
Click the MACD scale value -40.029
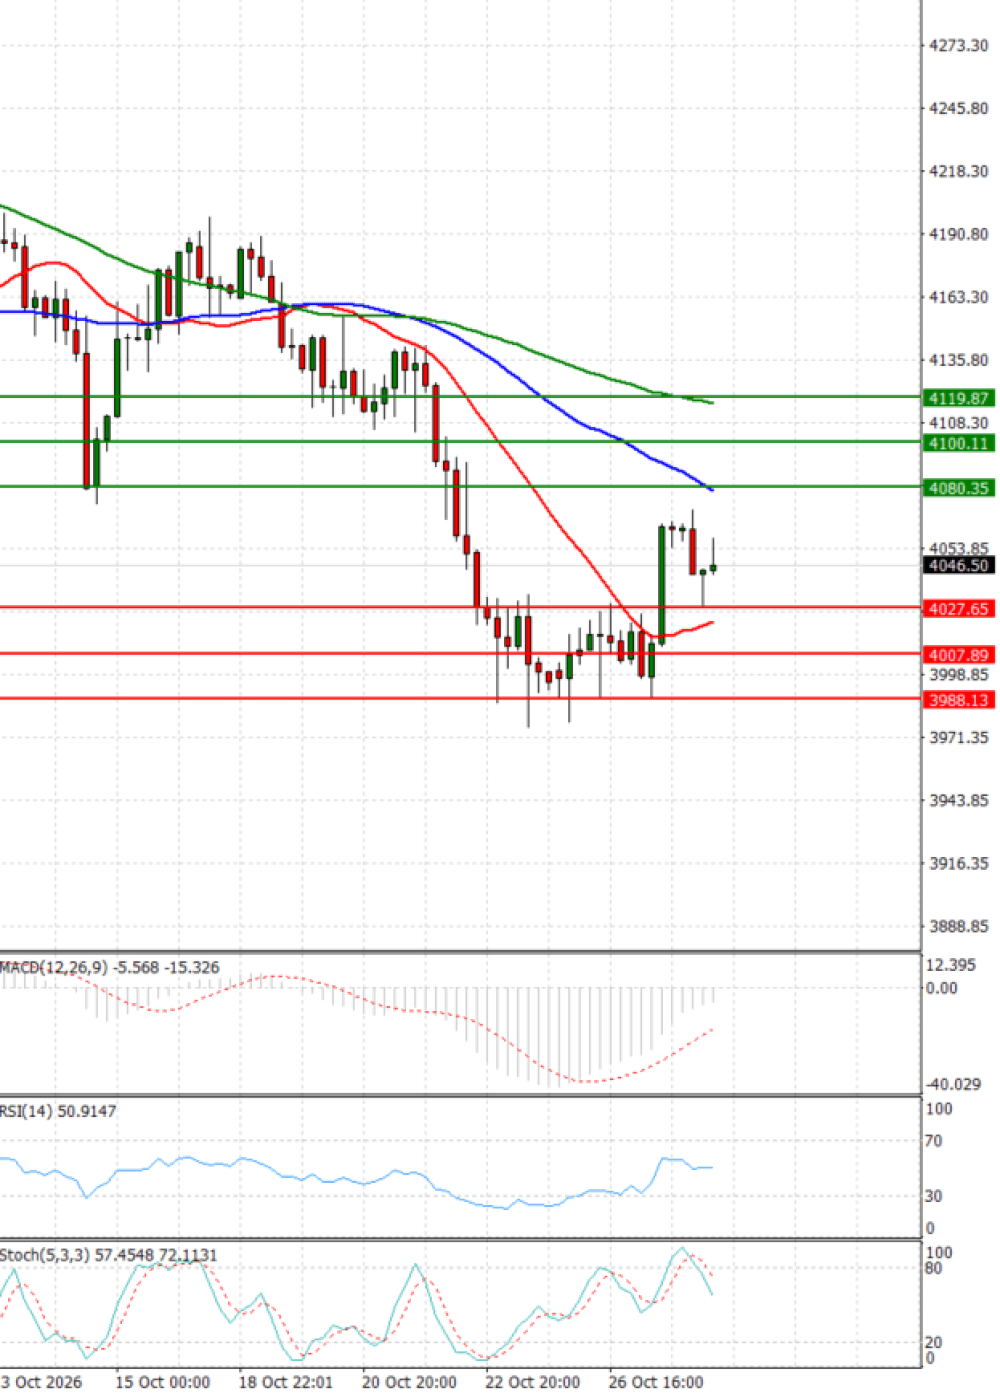(x=952, y=1084)
